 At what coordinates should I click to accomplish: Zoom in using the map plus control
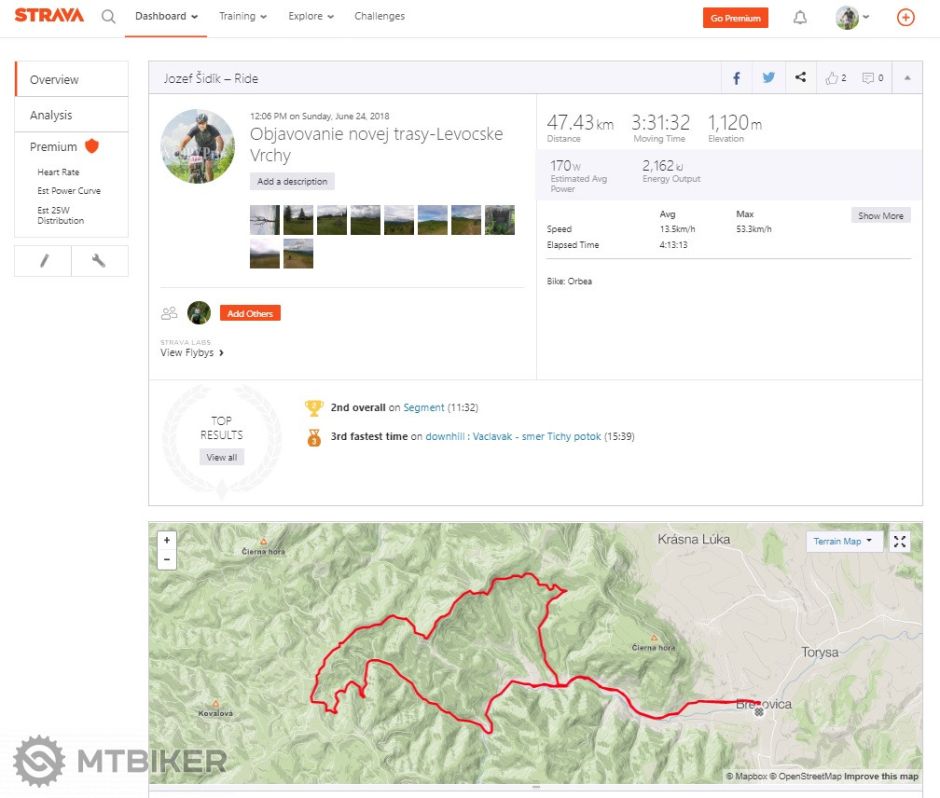(167, 539)
